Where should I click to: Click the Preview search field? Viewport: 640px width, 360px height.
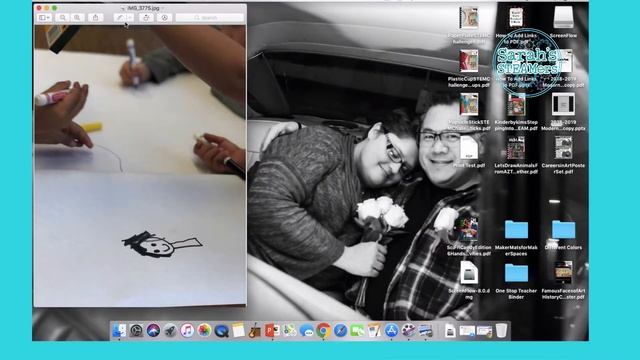(209, 18)
